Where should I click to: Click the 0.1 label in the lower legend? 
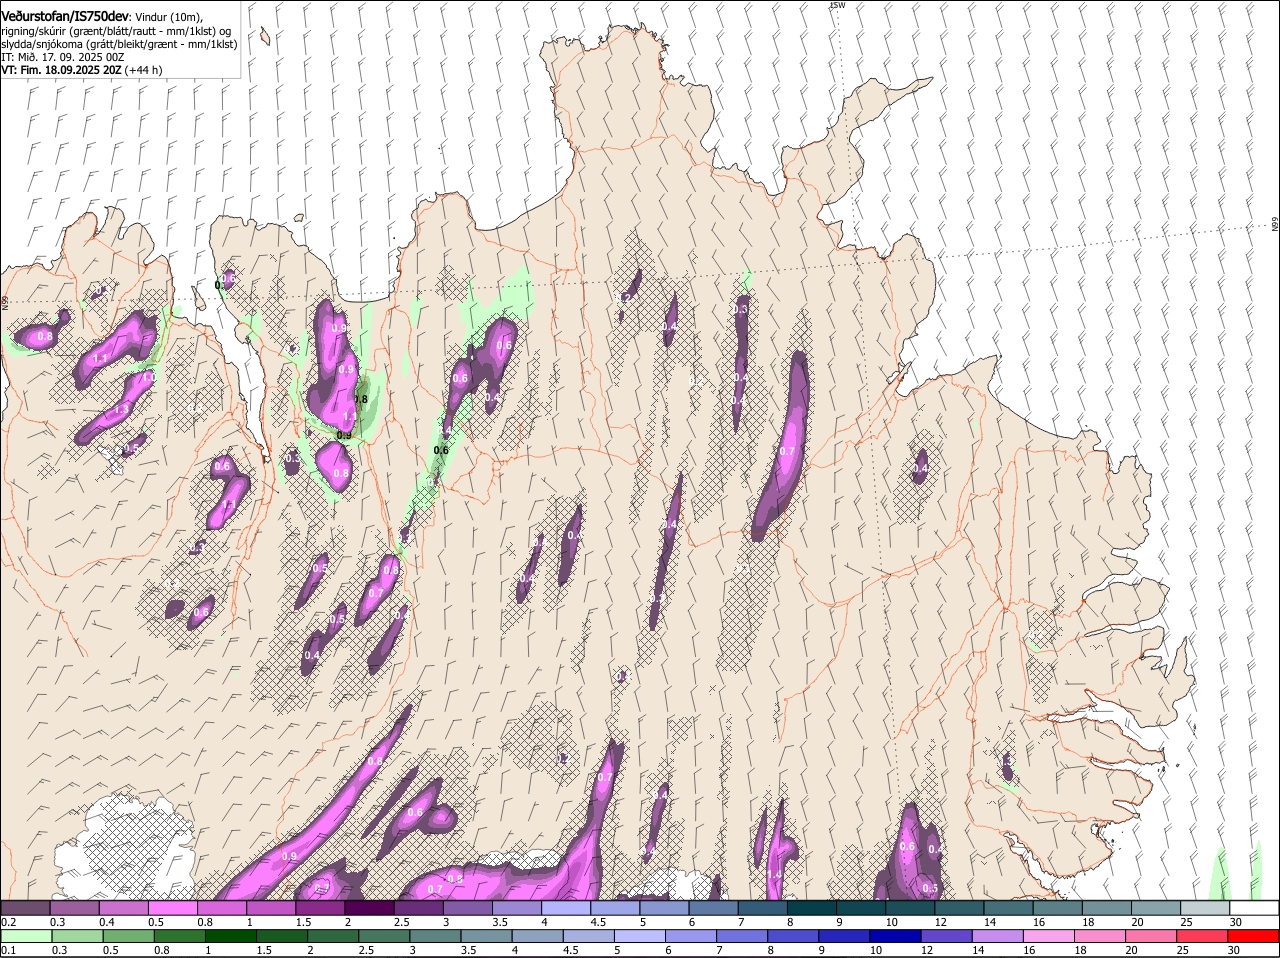click(8, 950)
